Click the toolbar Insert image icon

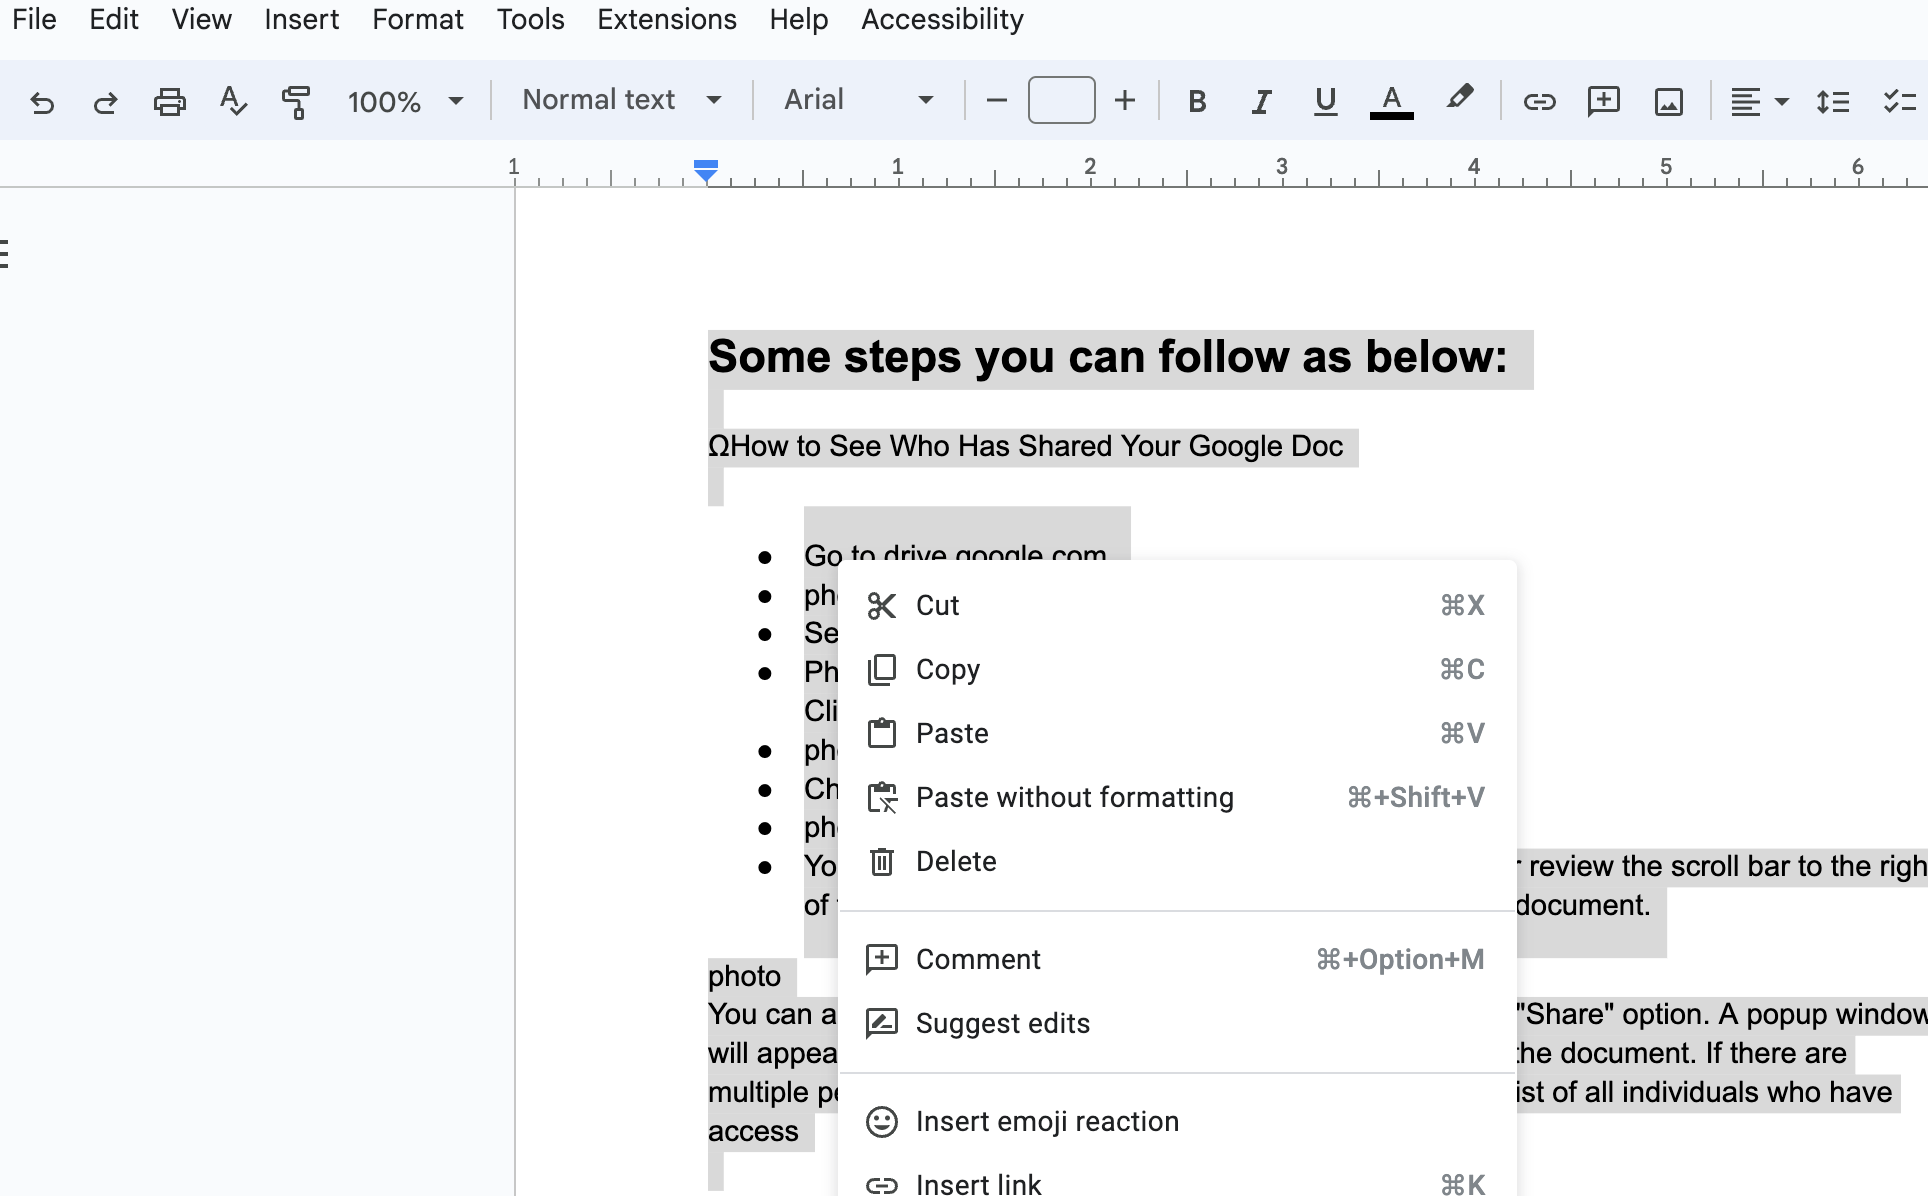point(1668,101)
